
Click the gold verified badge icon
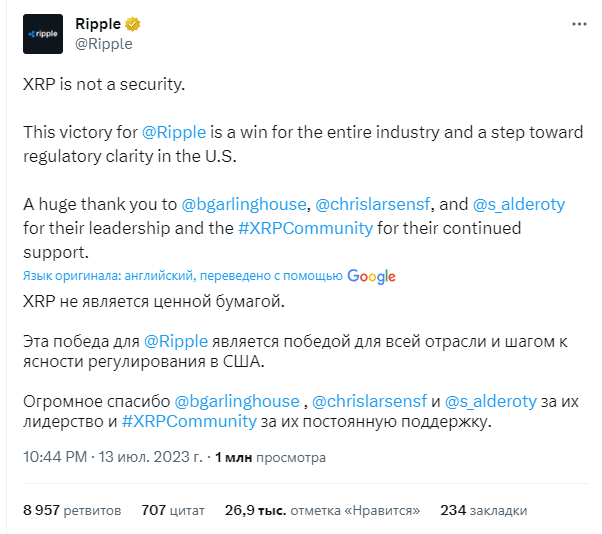point(131,24)
